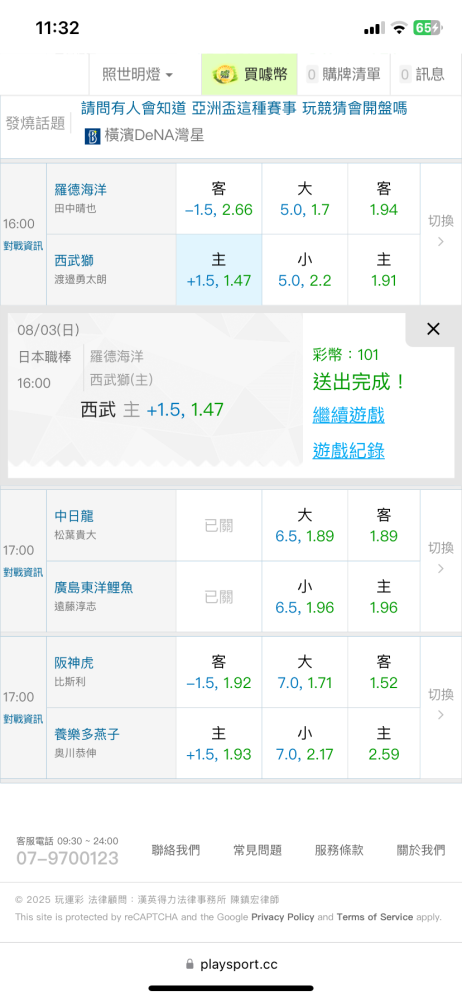
Task: Click the Yokohama DeNA BayStars team logo icon
Action: click(x=93, y=136)
